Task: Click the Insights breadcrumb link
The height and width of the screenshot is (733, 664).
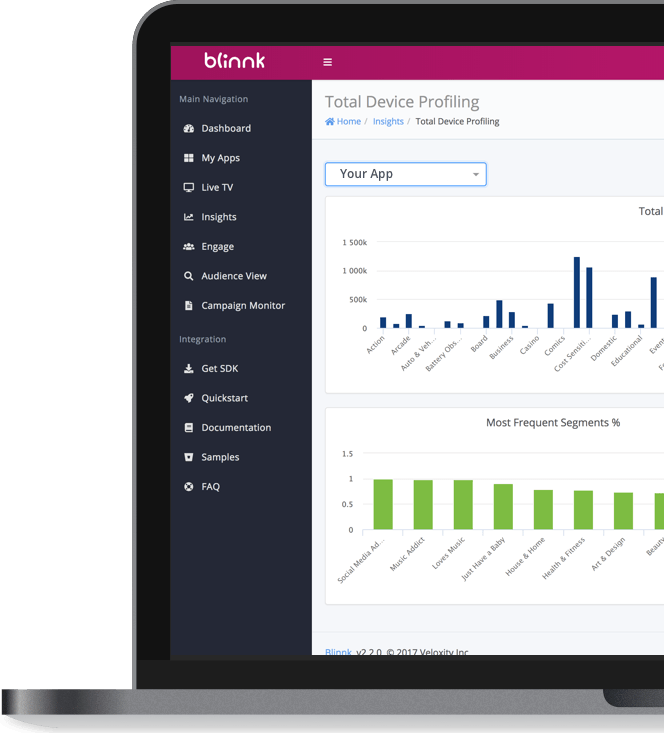Action: (x=388, y=122)
